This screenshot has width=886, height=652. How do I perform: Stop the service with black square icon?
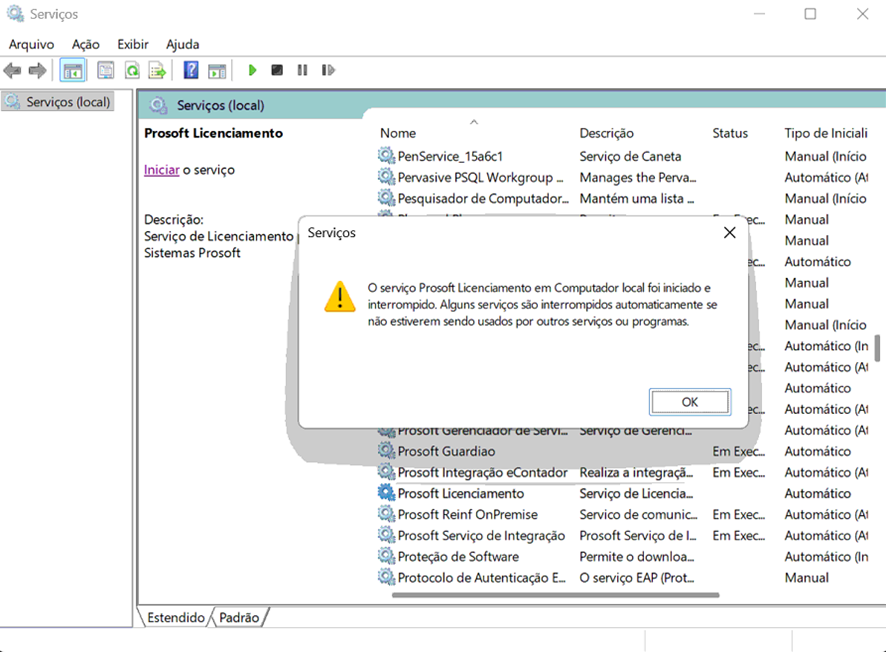point(277,70)
